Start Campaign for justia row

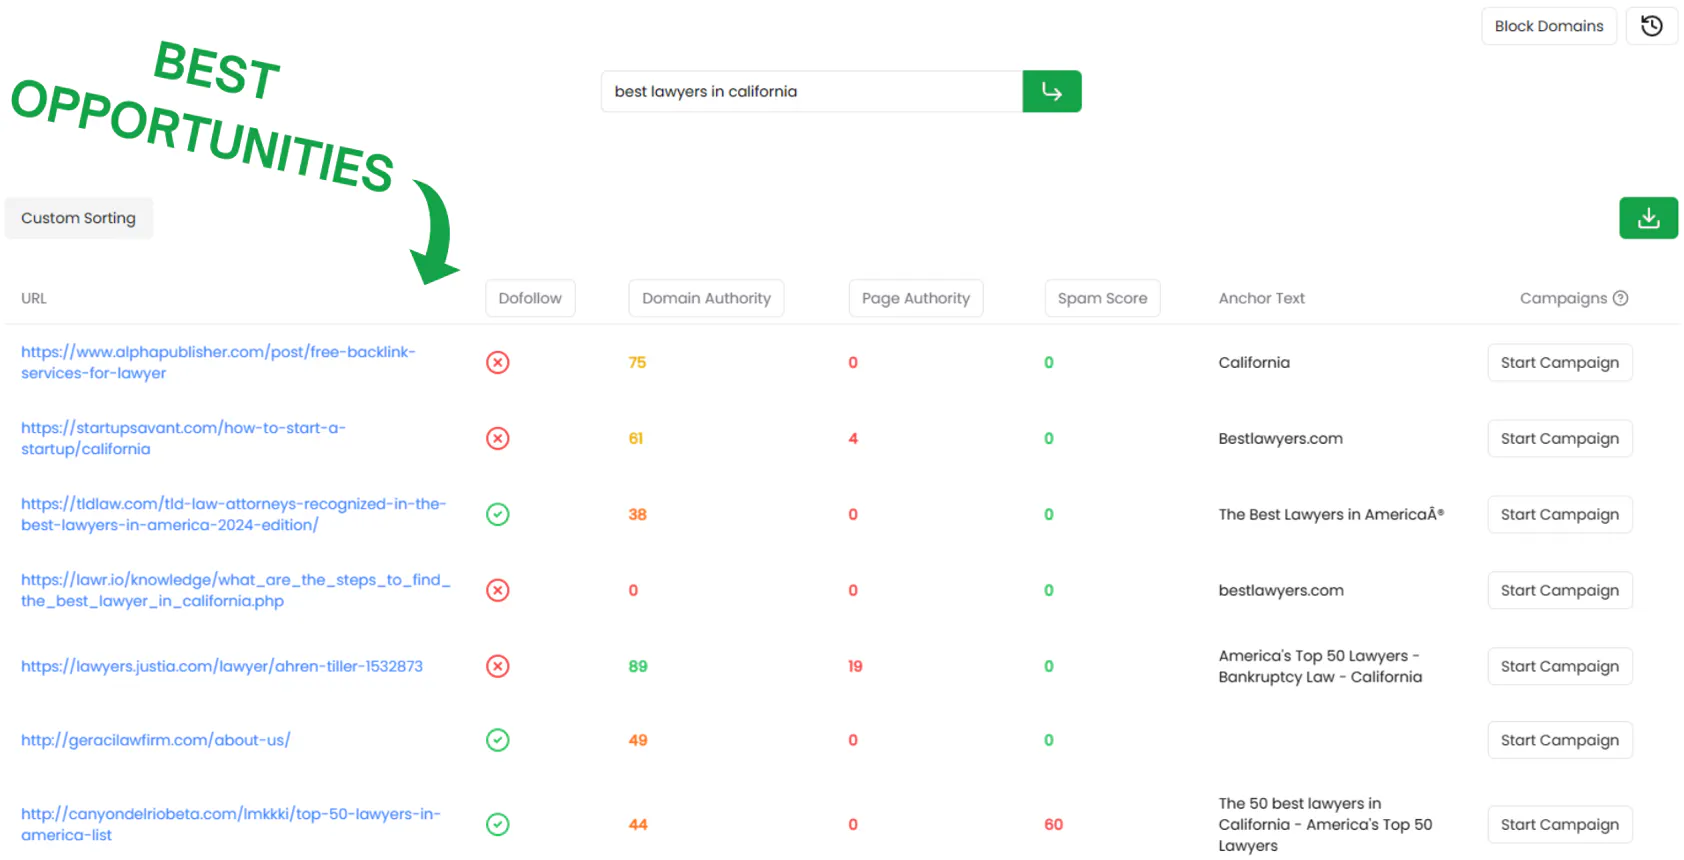(1559, 666)
